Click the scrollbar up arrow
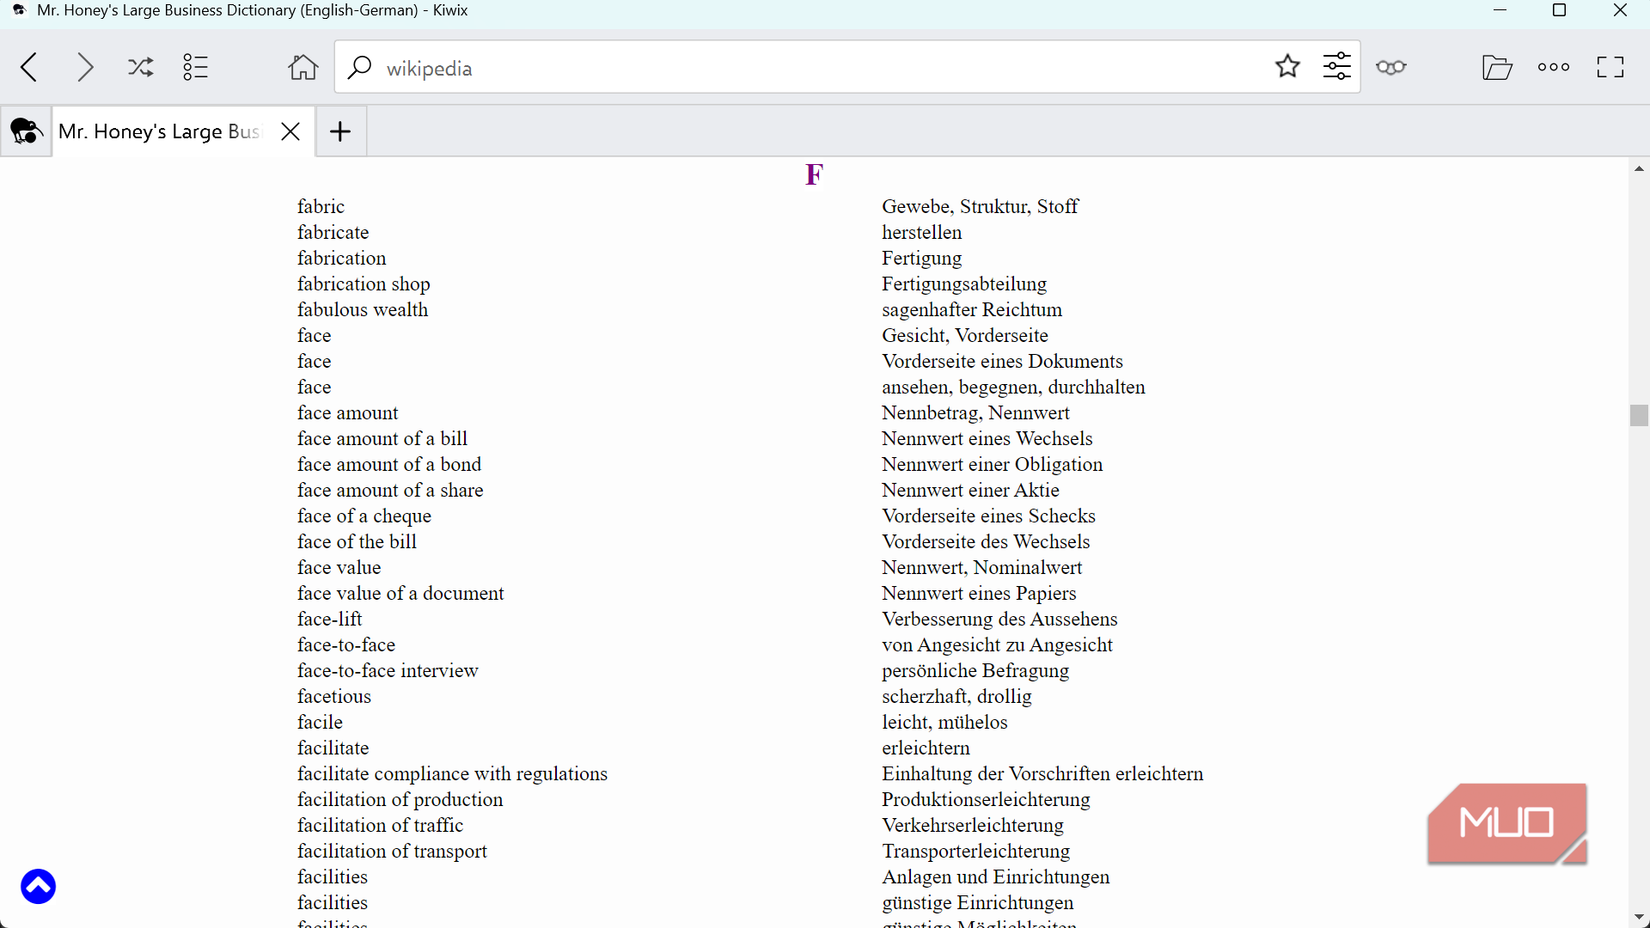This screenshot has width=1650, height=928. tap(1638, 169)
